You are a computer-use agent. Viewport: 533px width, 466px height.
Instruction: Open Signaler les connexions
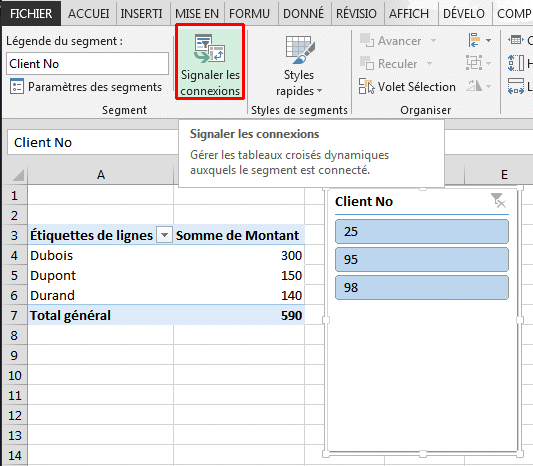(x=210, y=62)
